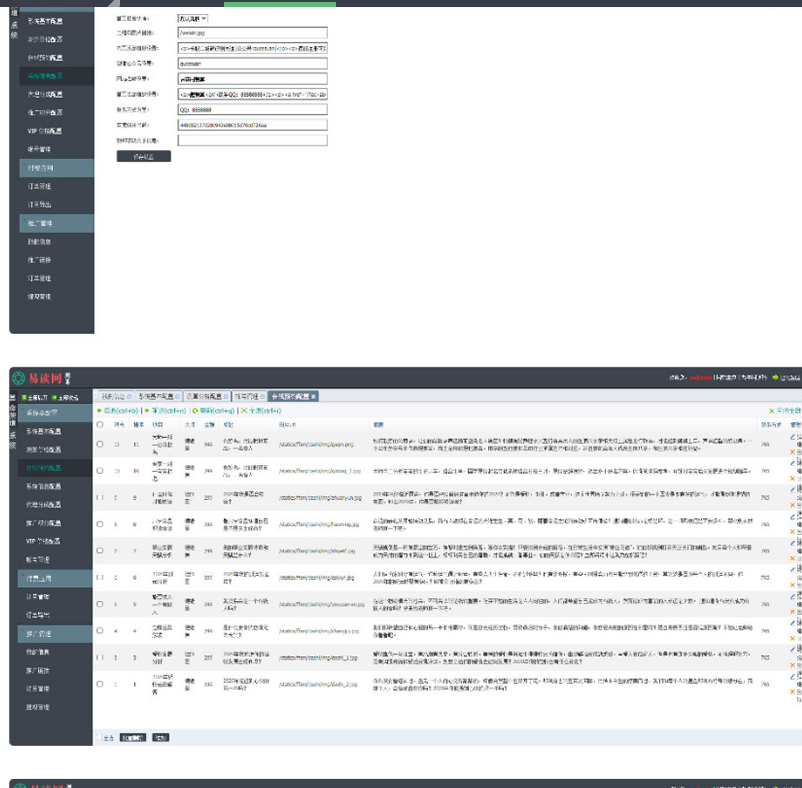Image resolution: width=802 pixels, height=788 pixels.
Task: Click the pencil edit icon in first table row
Action: (x=793, y=437)
